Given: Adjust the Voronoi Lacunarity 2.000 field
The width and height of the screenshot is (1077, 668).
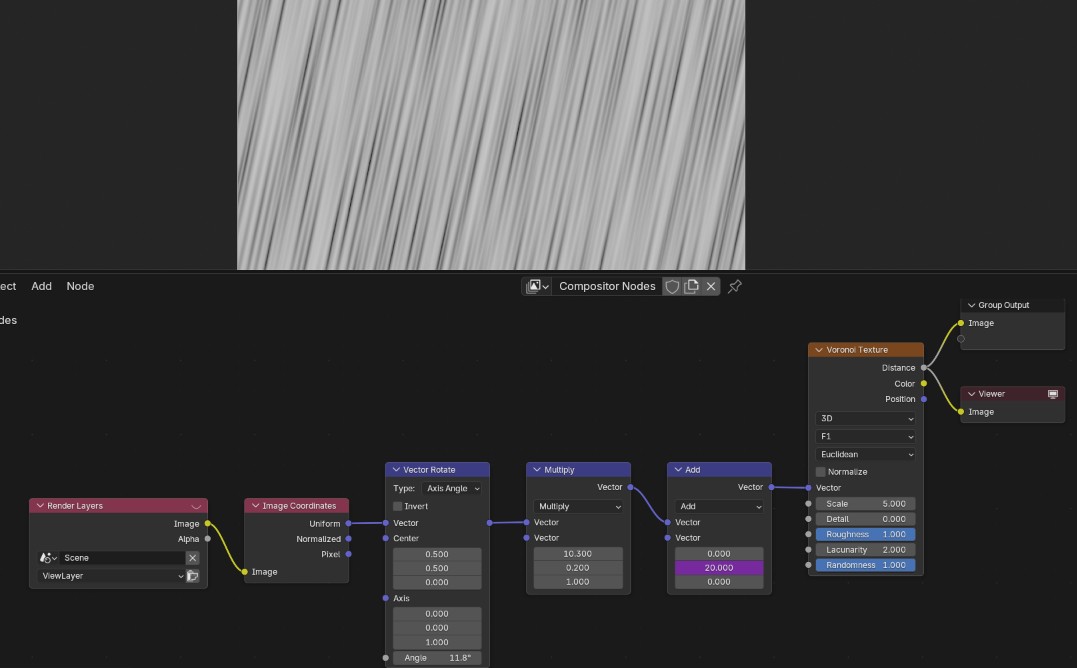Looking at the screenshot, I should point(865,550).
